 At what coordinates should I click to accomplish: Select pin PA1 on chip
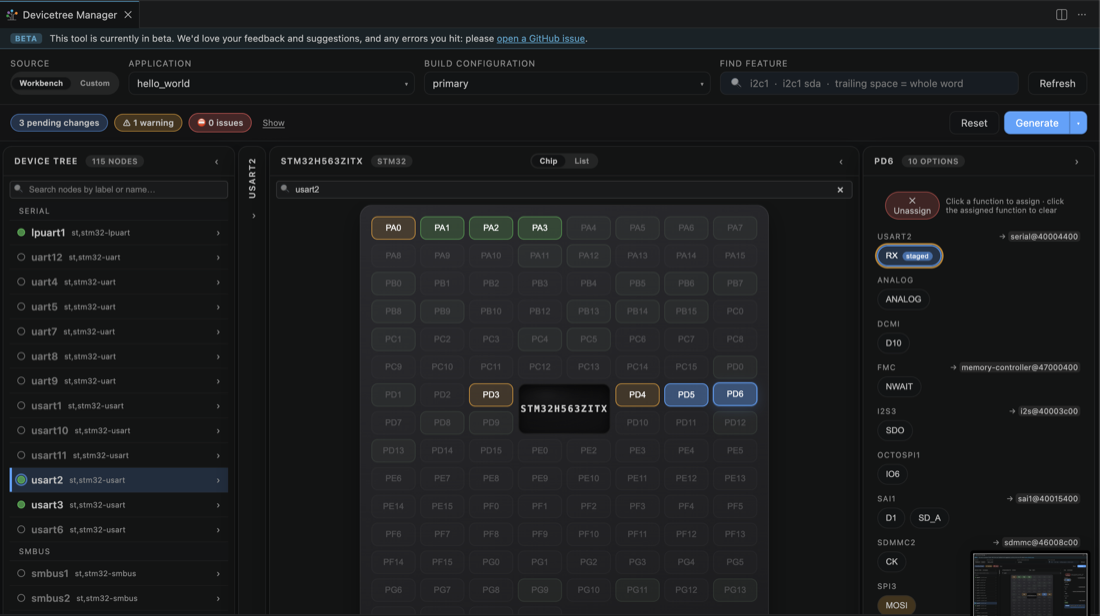442,228
